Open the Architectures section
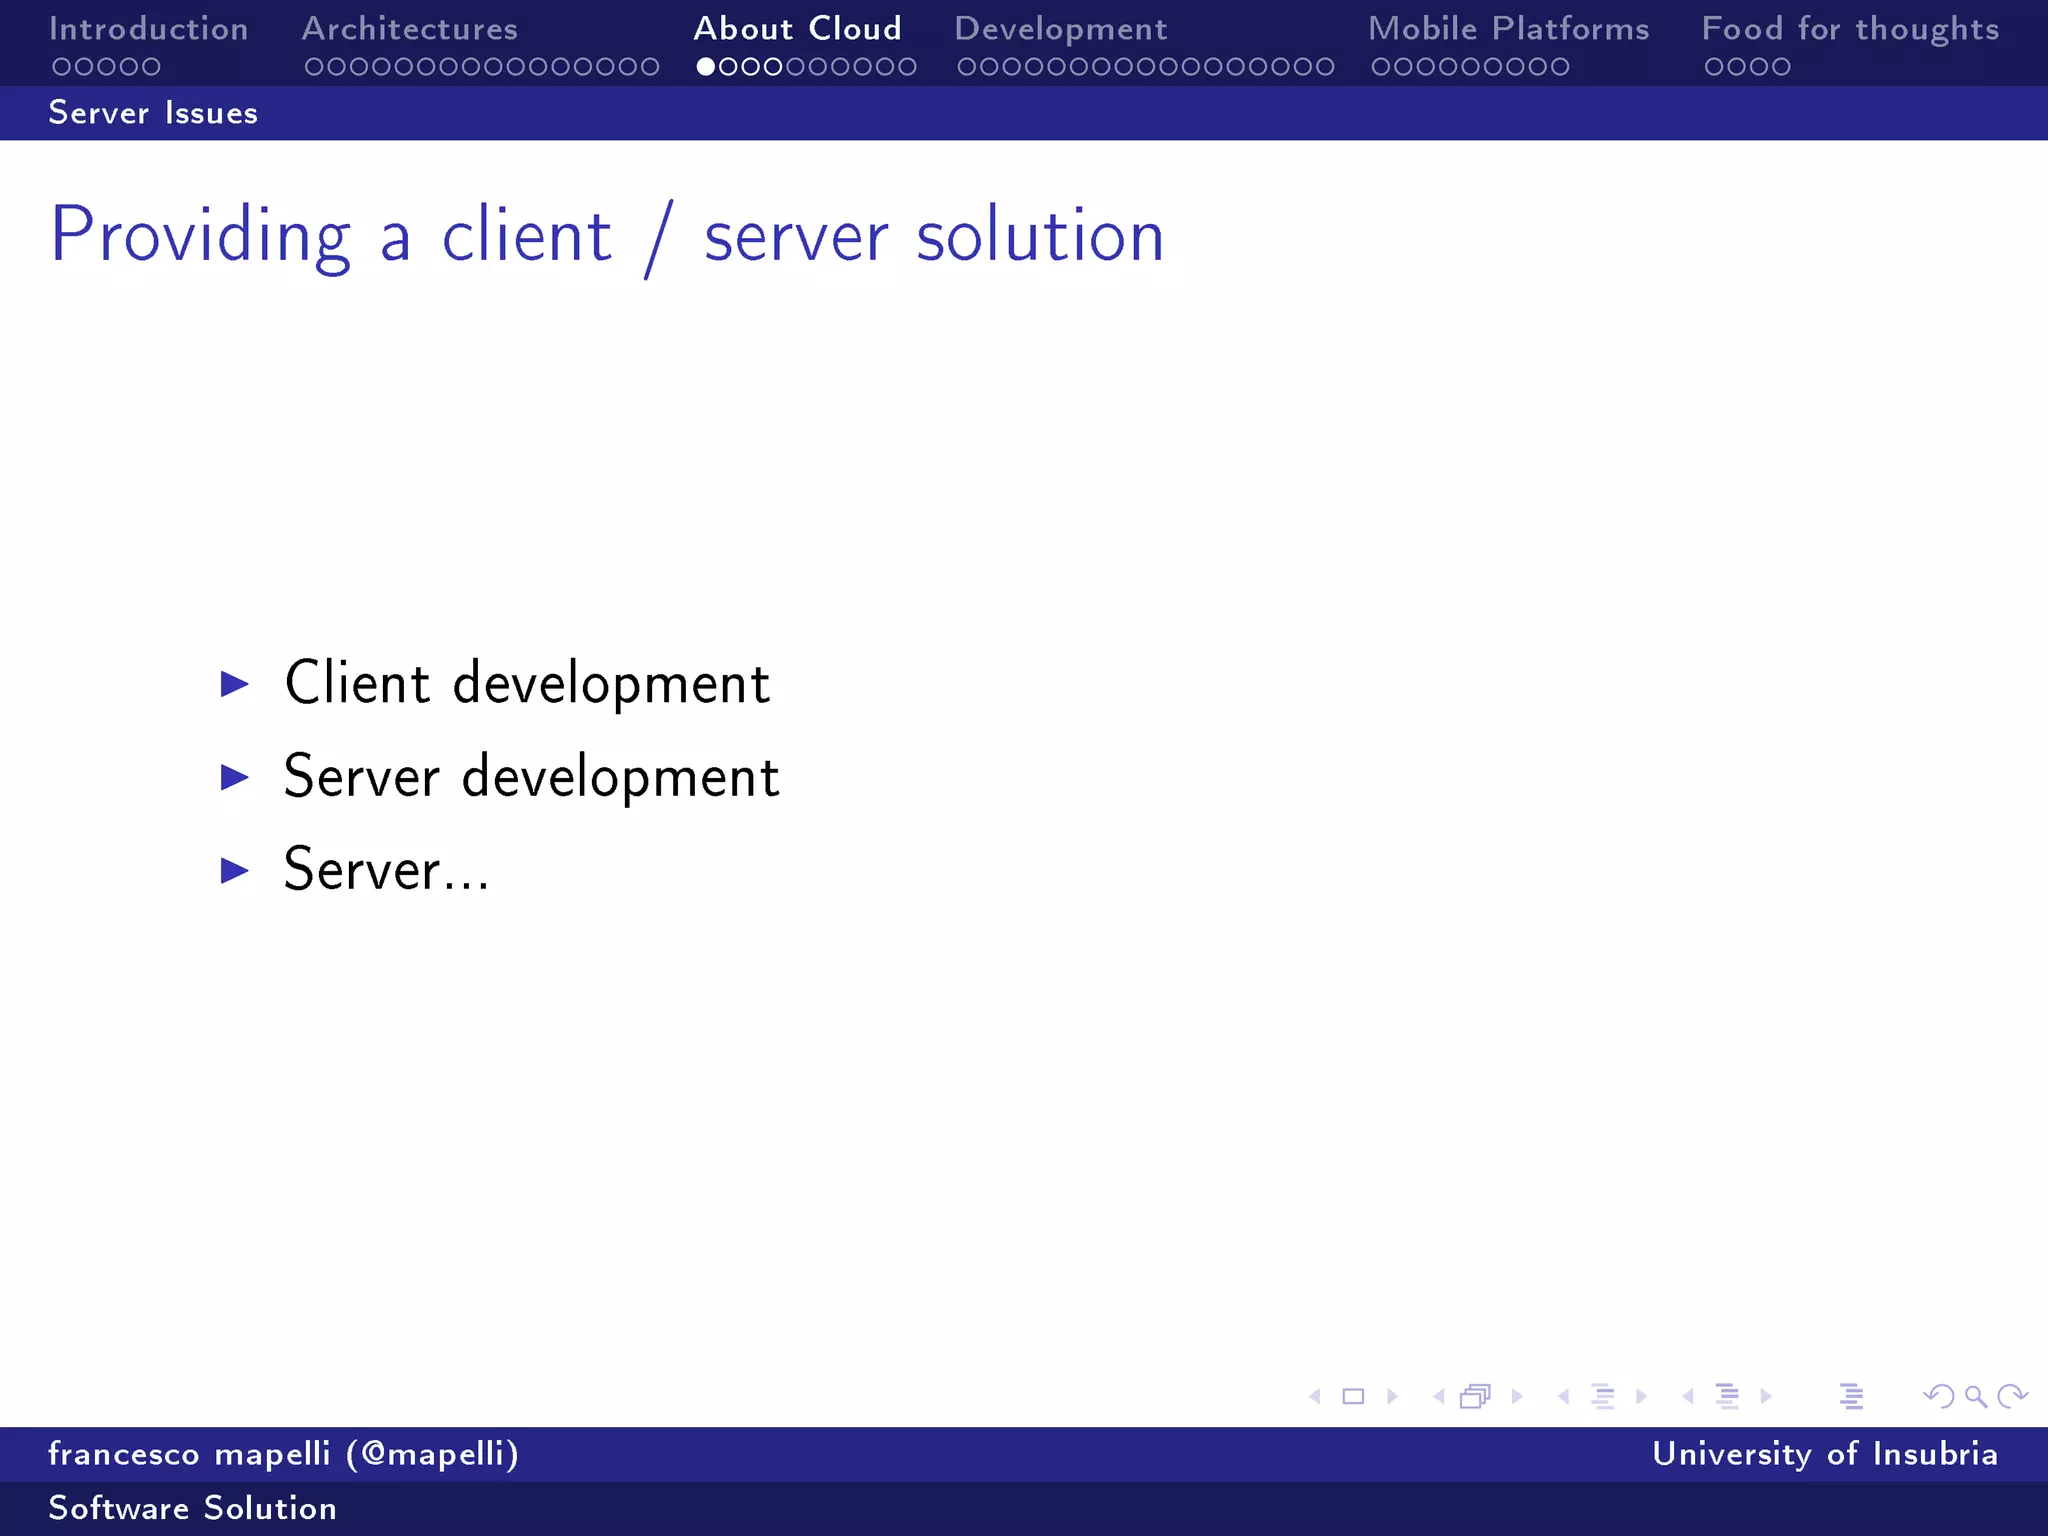Screen dimensions: 2048x1536 tap(410, 28)
